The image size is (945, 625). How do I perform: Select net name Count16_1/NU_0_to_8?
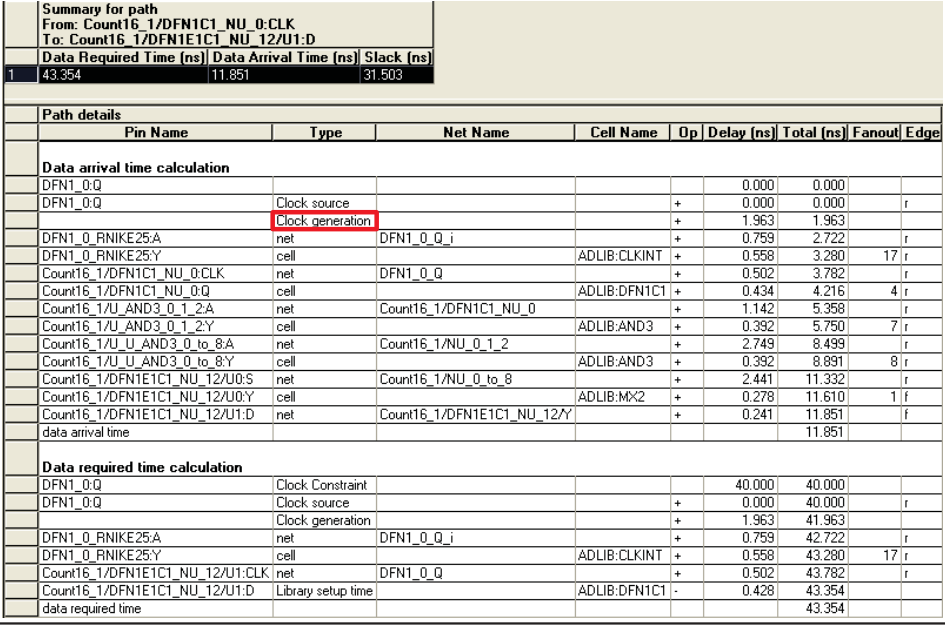click(476, 379)
